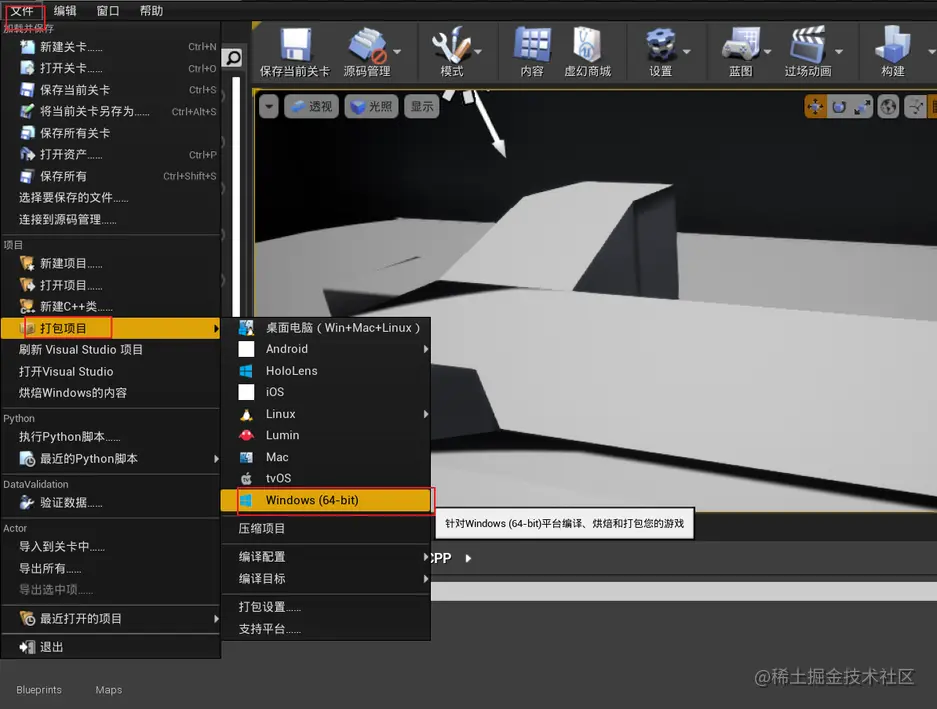Choose Exit (退出) menu entry

coord(111,647)
